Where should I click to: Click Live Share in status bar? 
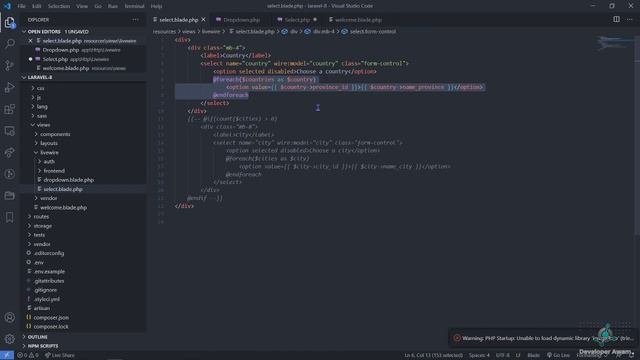coord(60,355)
